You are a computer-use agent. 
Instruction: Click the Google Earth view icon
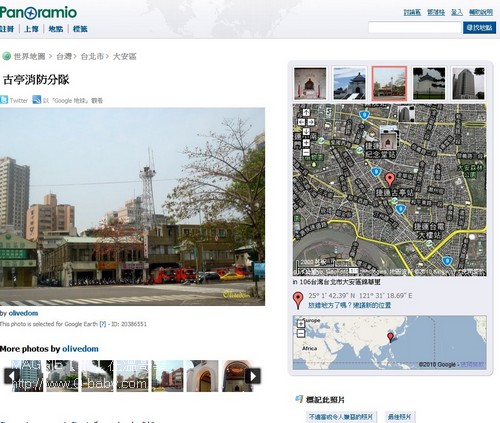(36, 100)
